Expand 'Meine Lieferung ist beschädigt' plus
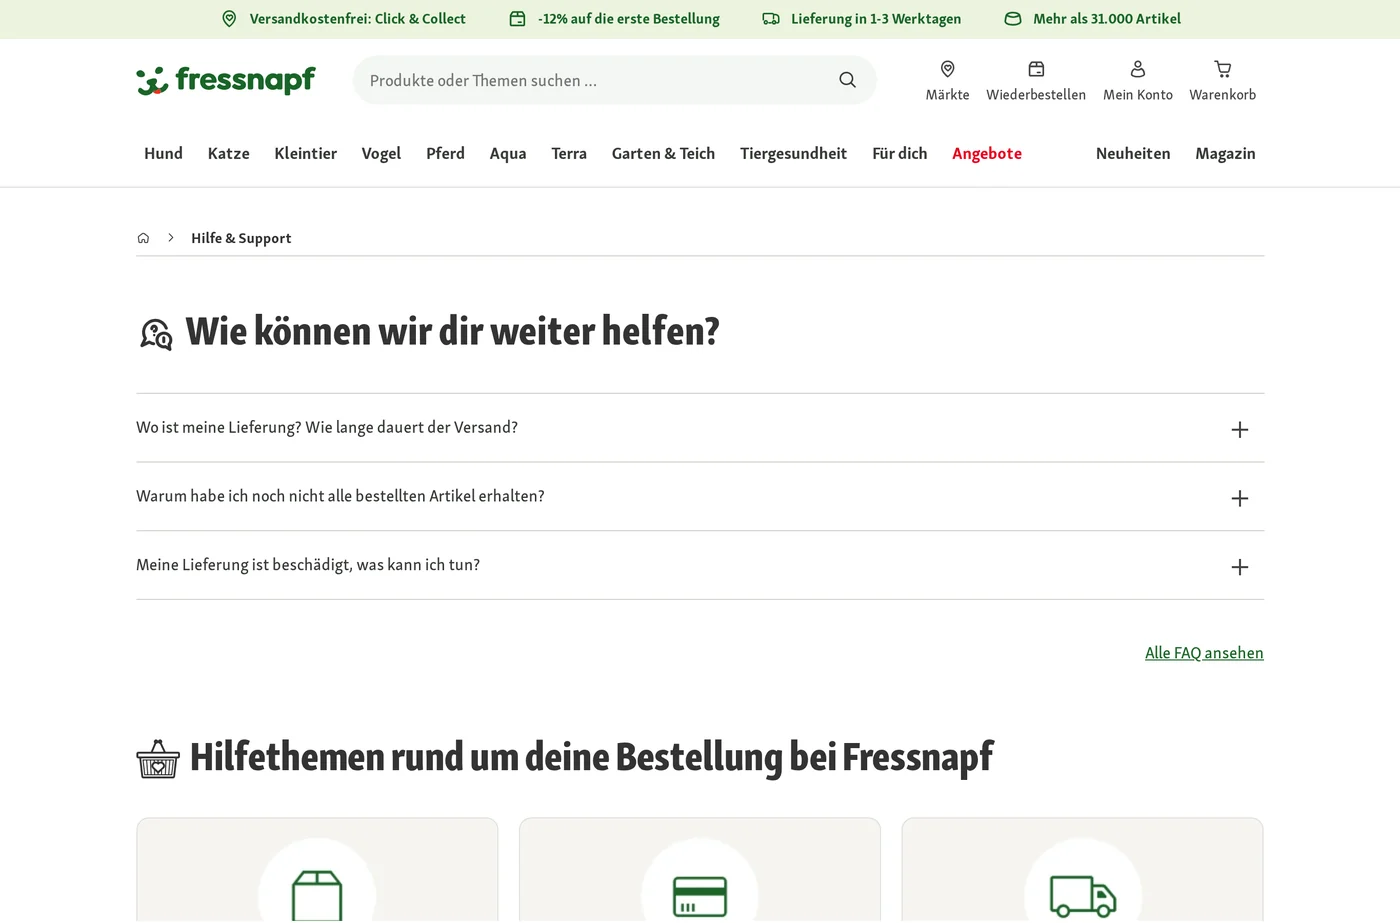Viewport: 1400px width, 923px height. [1240, 567]
